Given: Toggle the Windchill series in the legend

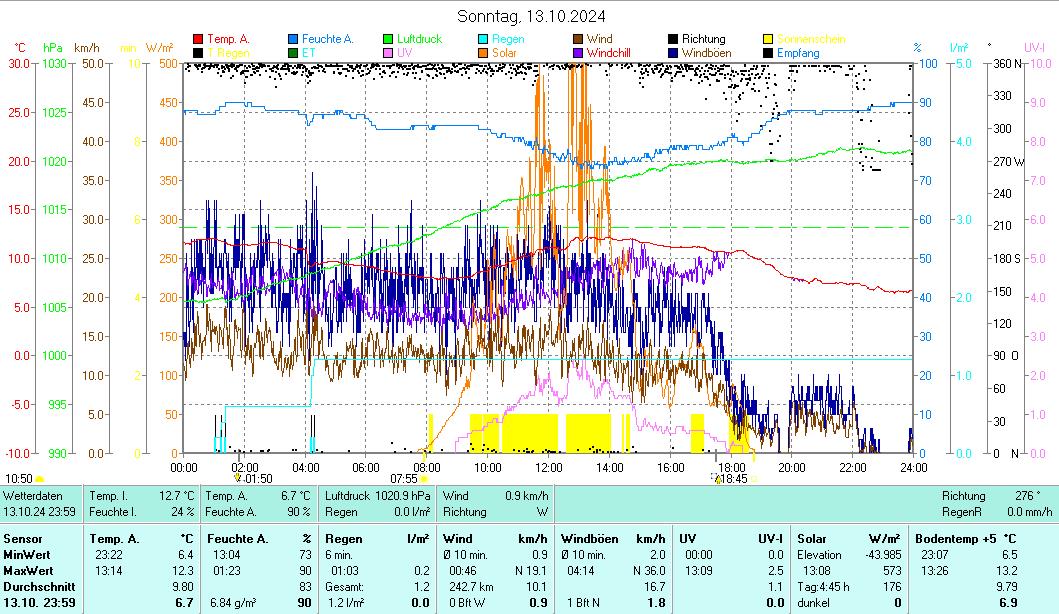Looking at the screenshot, I should pyautogui.click(x=608, y=53).
